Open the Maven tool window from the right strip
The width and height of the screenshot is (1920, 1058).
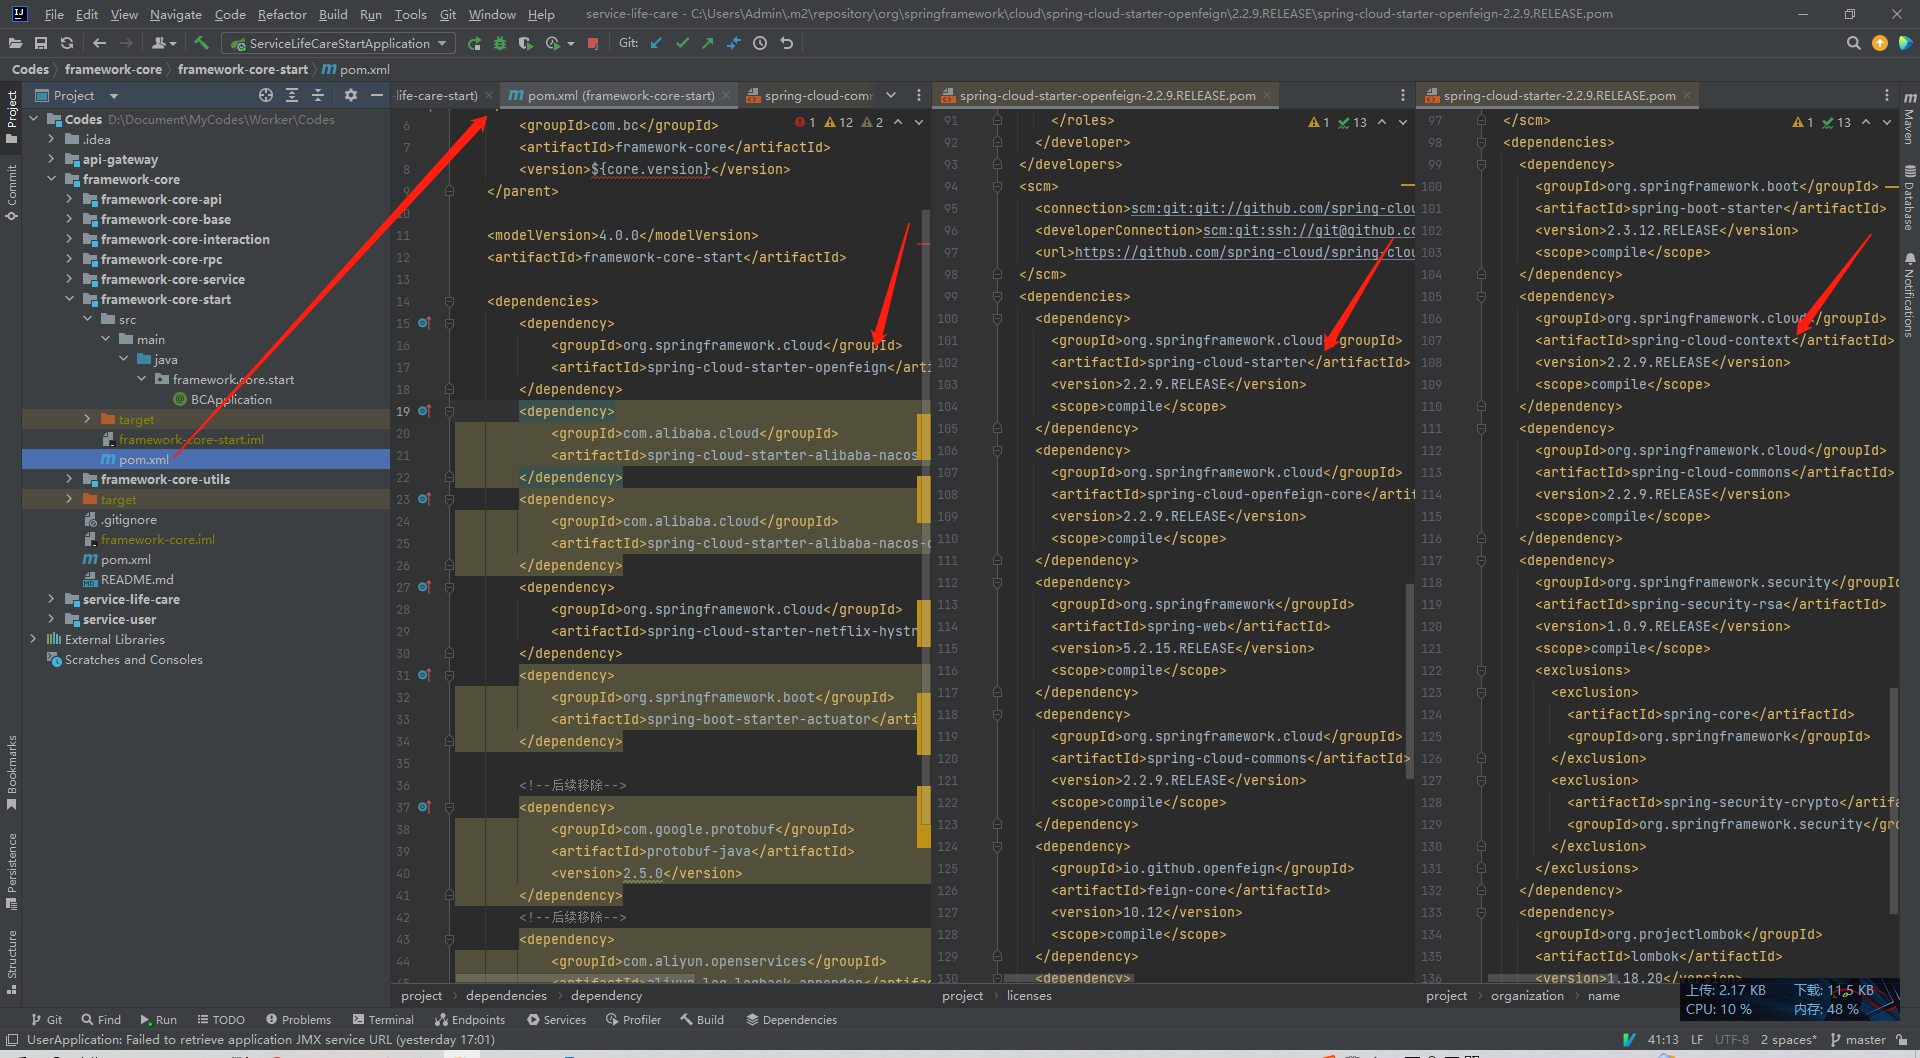pos(1909,118)
